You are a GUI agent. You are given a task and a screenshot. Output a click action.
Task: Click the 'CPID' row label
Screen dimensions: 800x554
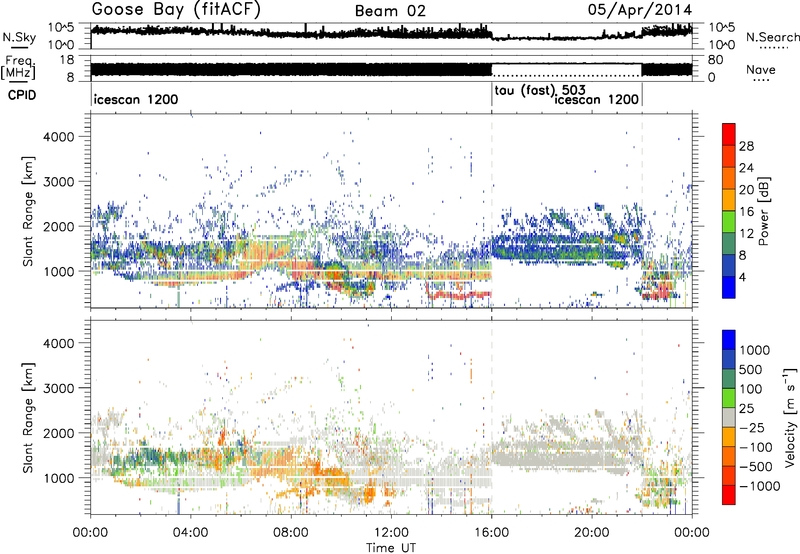point(22,95)
